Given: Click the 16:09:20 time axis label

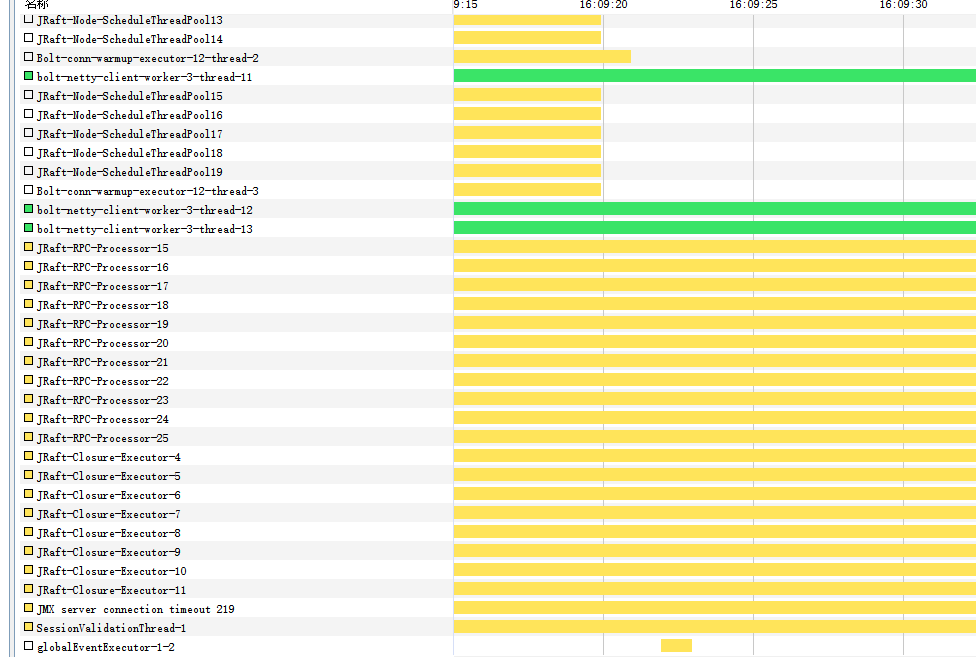Looking at the screenshot, I should (x=603, y=5).
